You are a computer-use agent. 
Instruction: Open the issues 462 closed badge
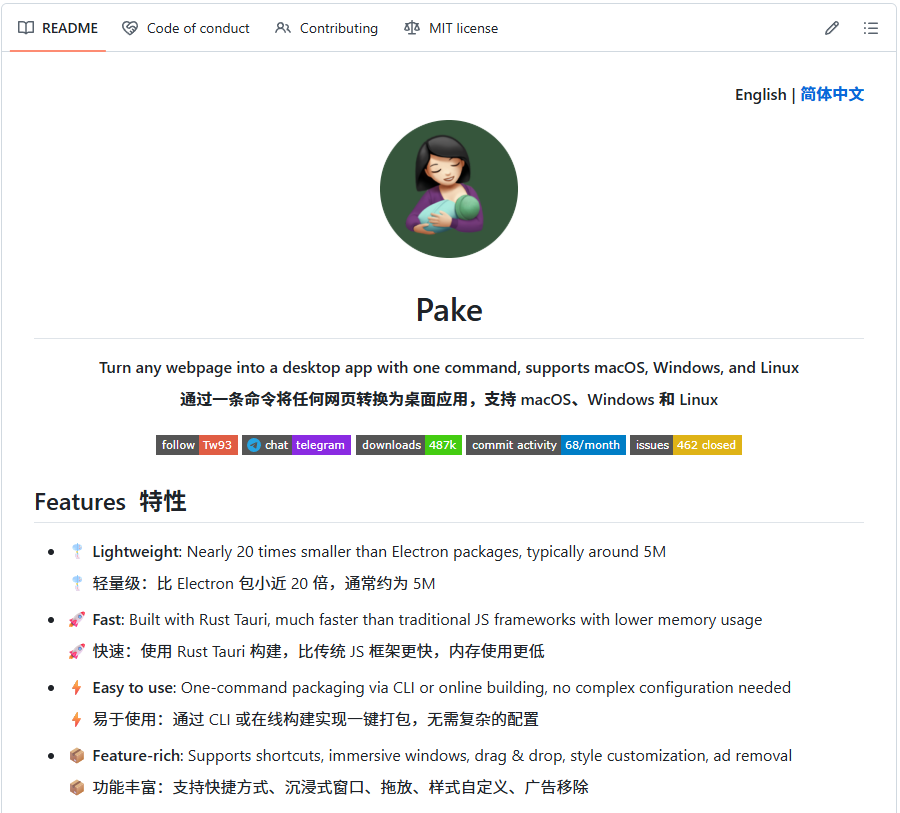[685, 445]
